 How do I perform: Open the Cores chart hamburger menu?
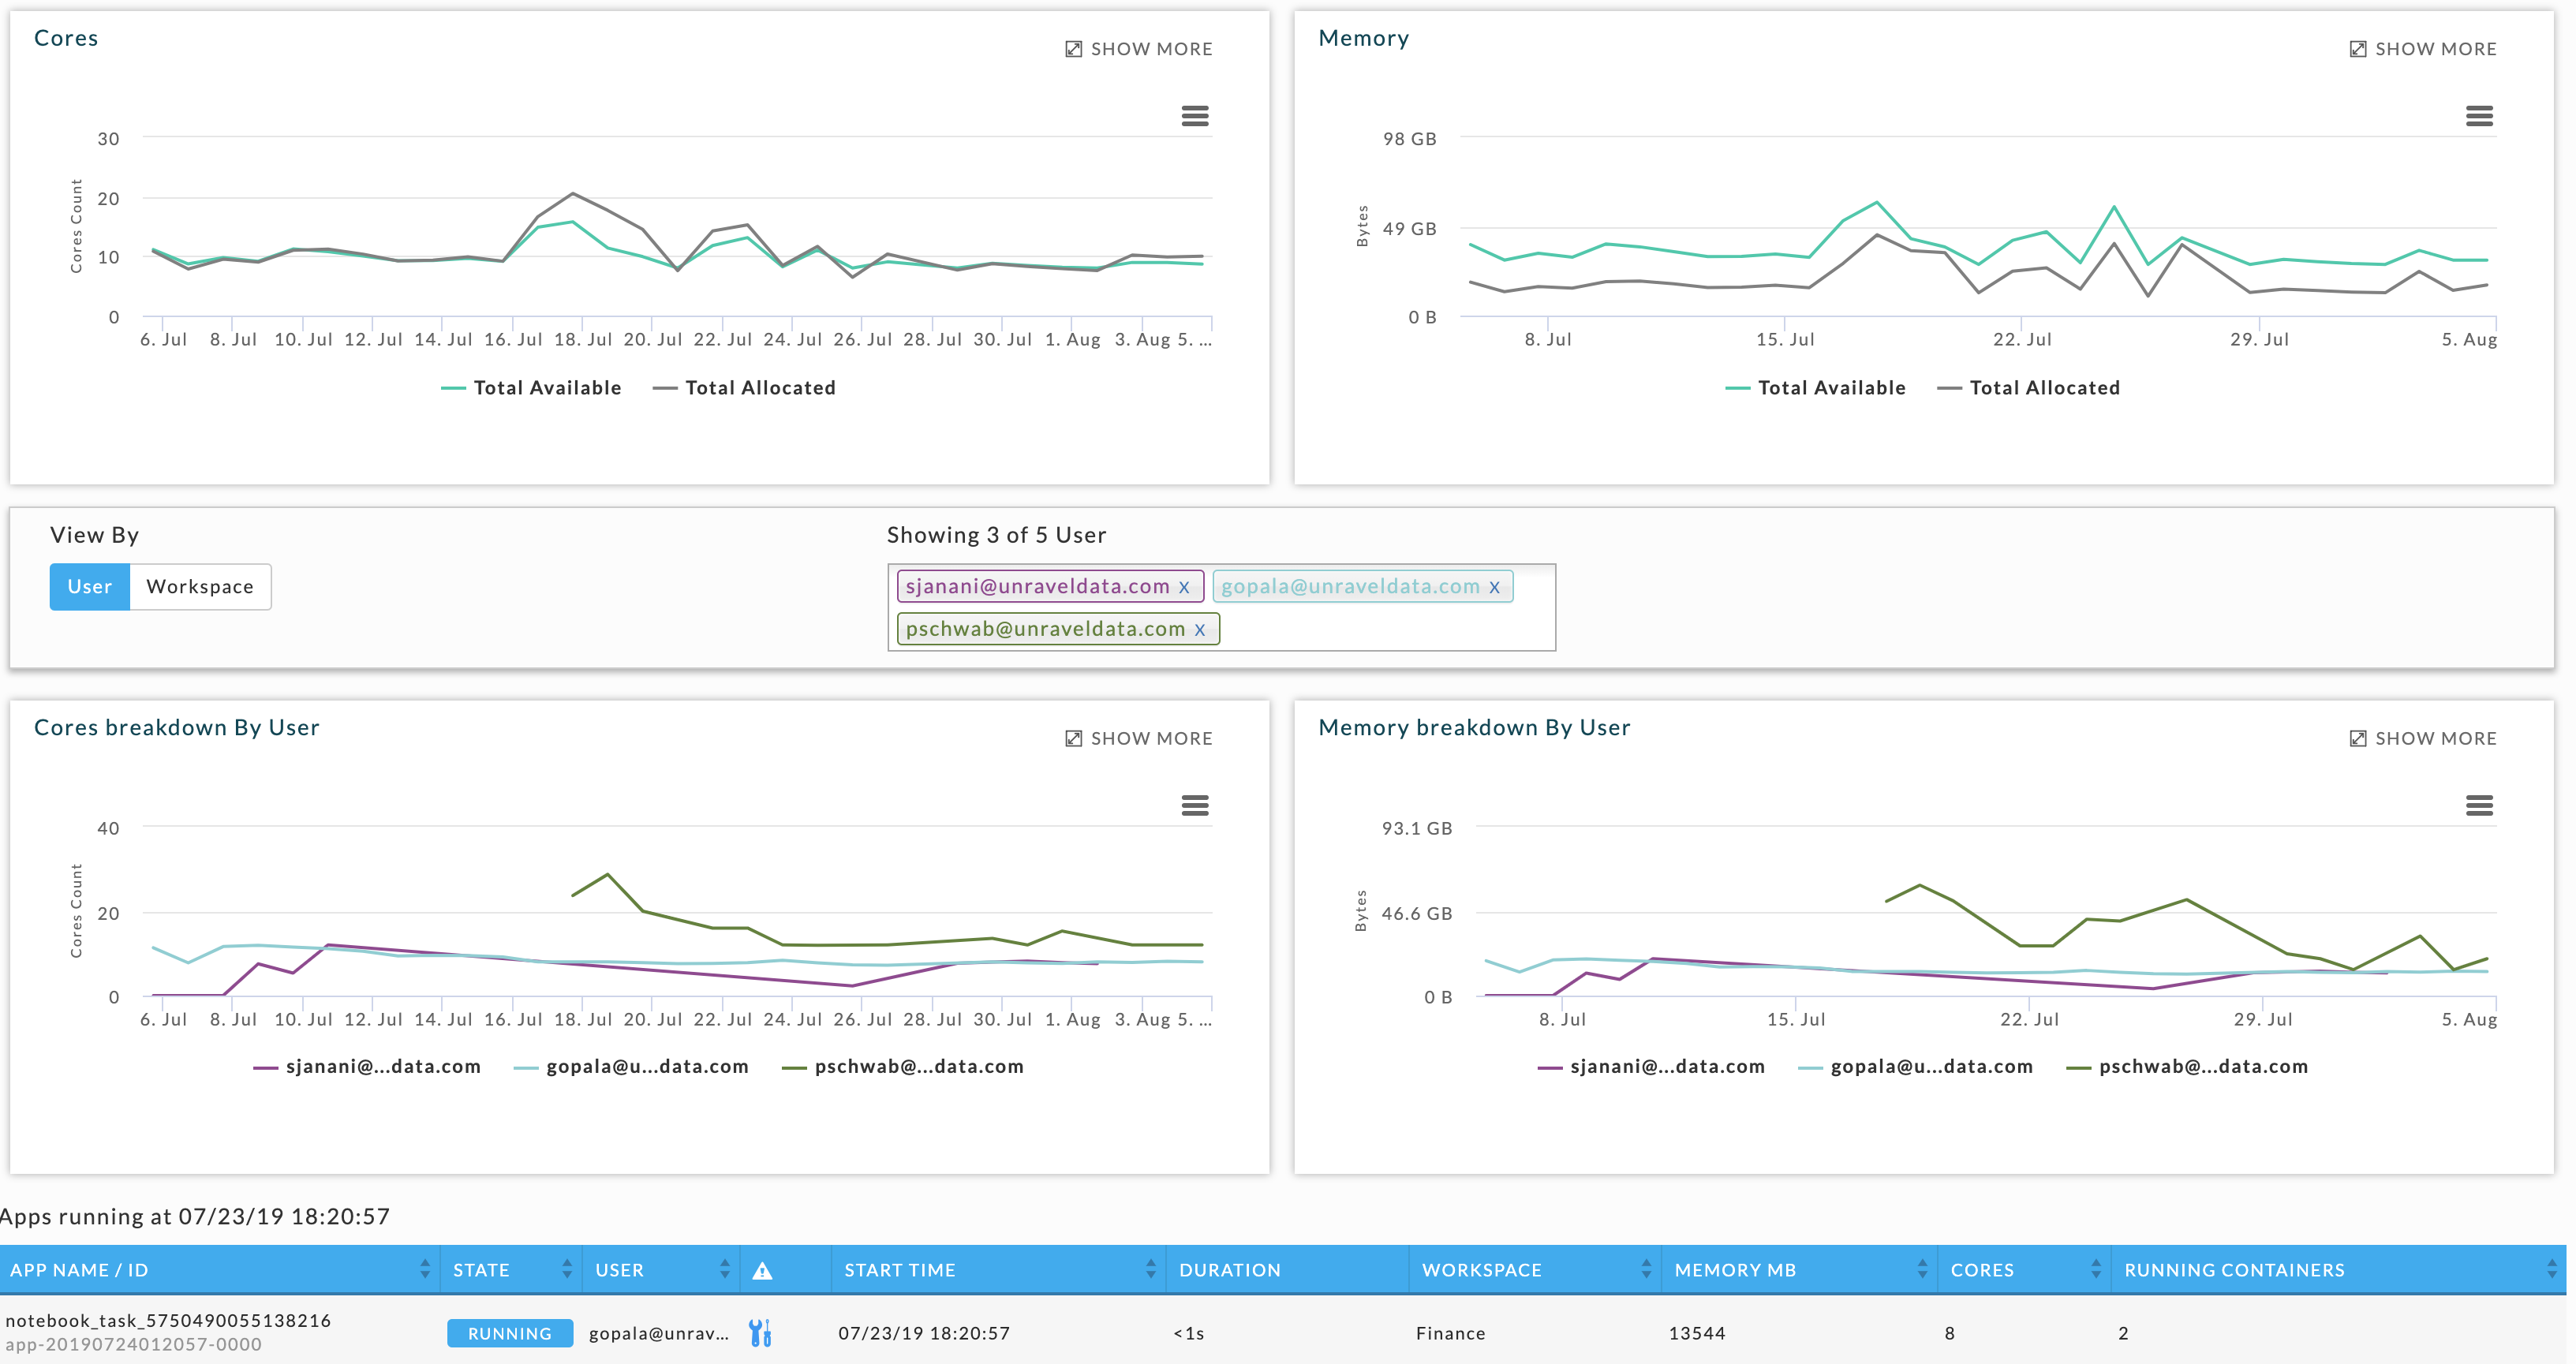(x=1195, y=116)
